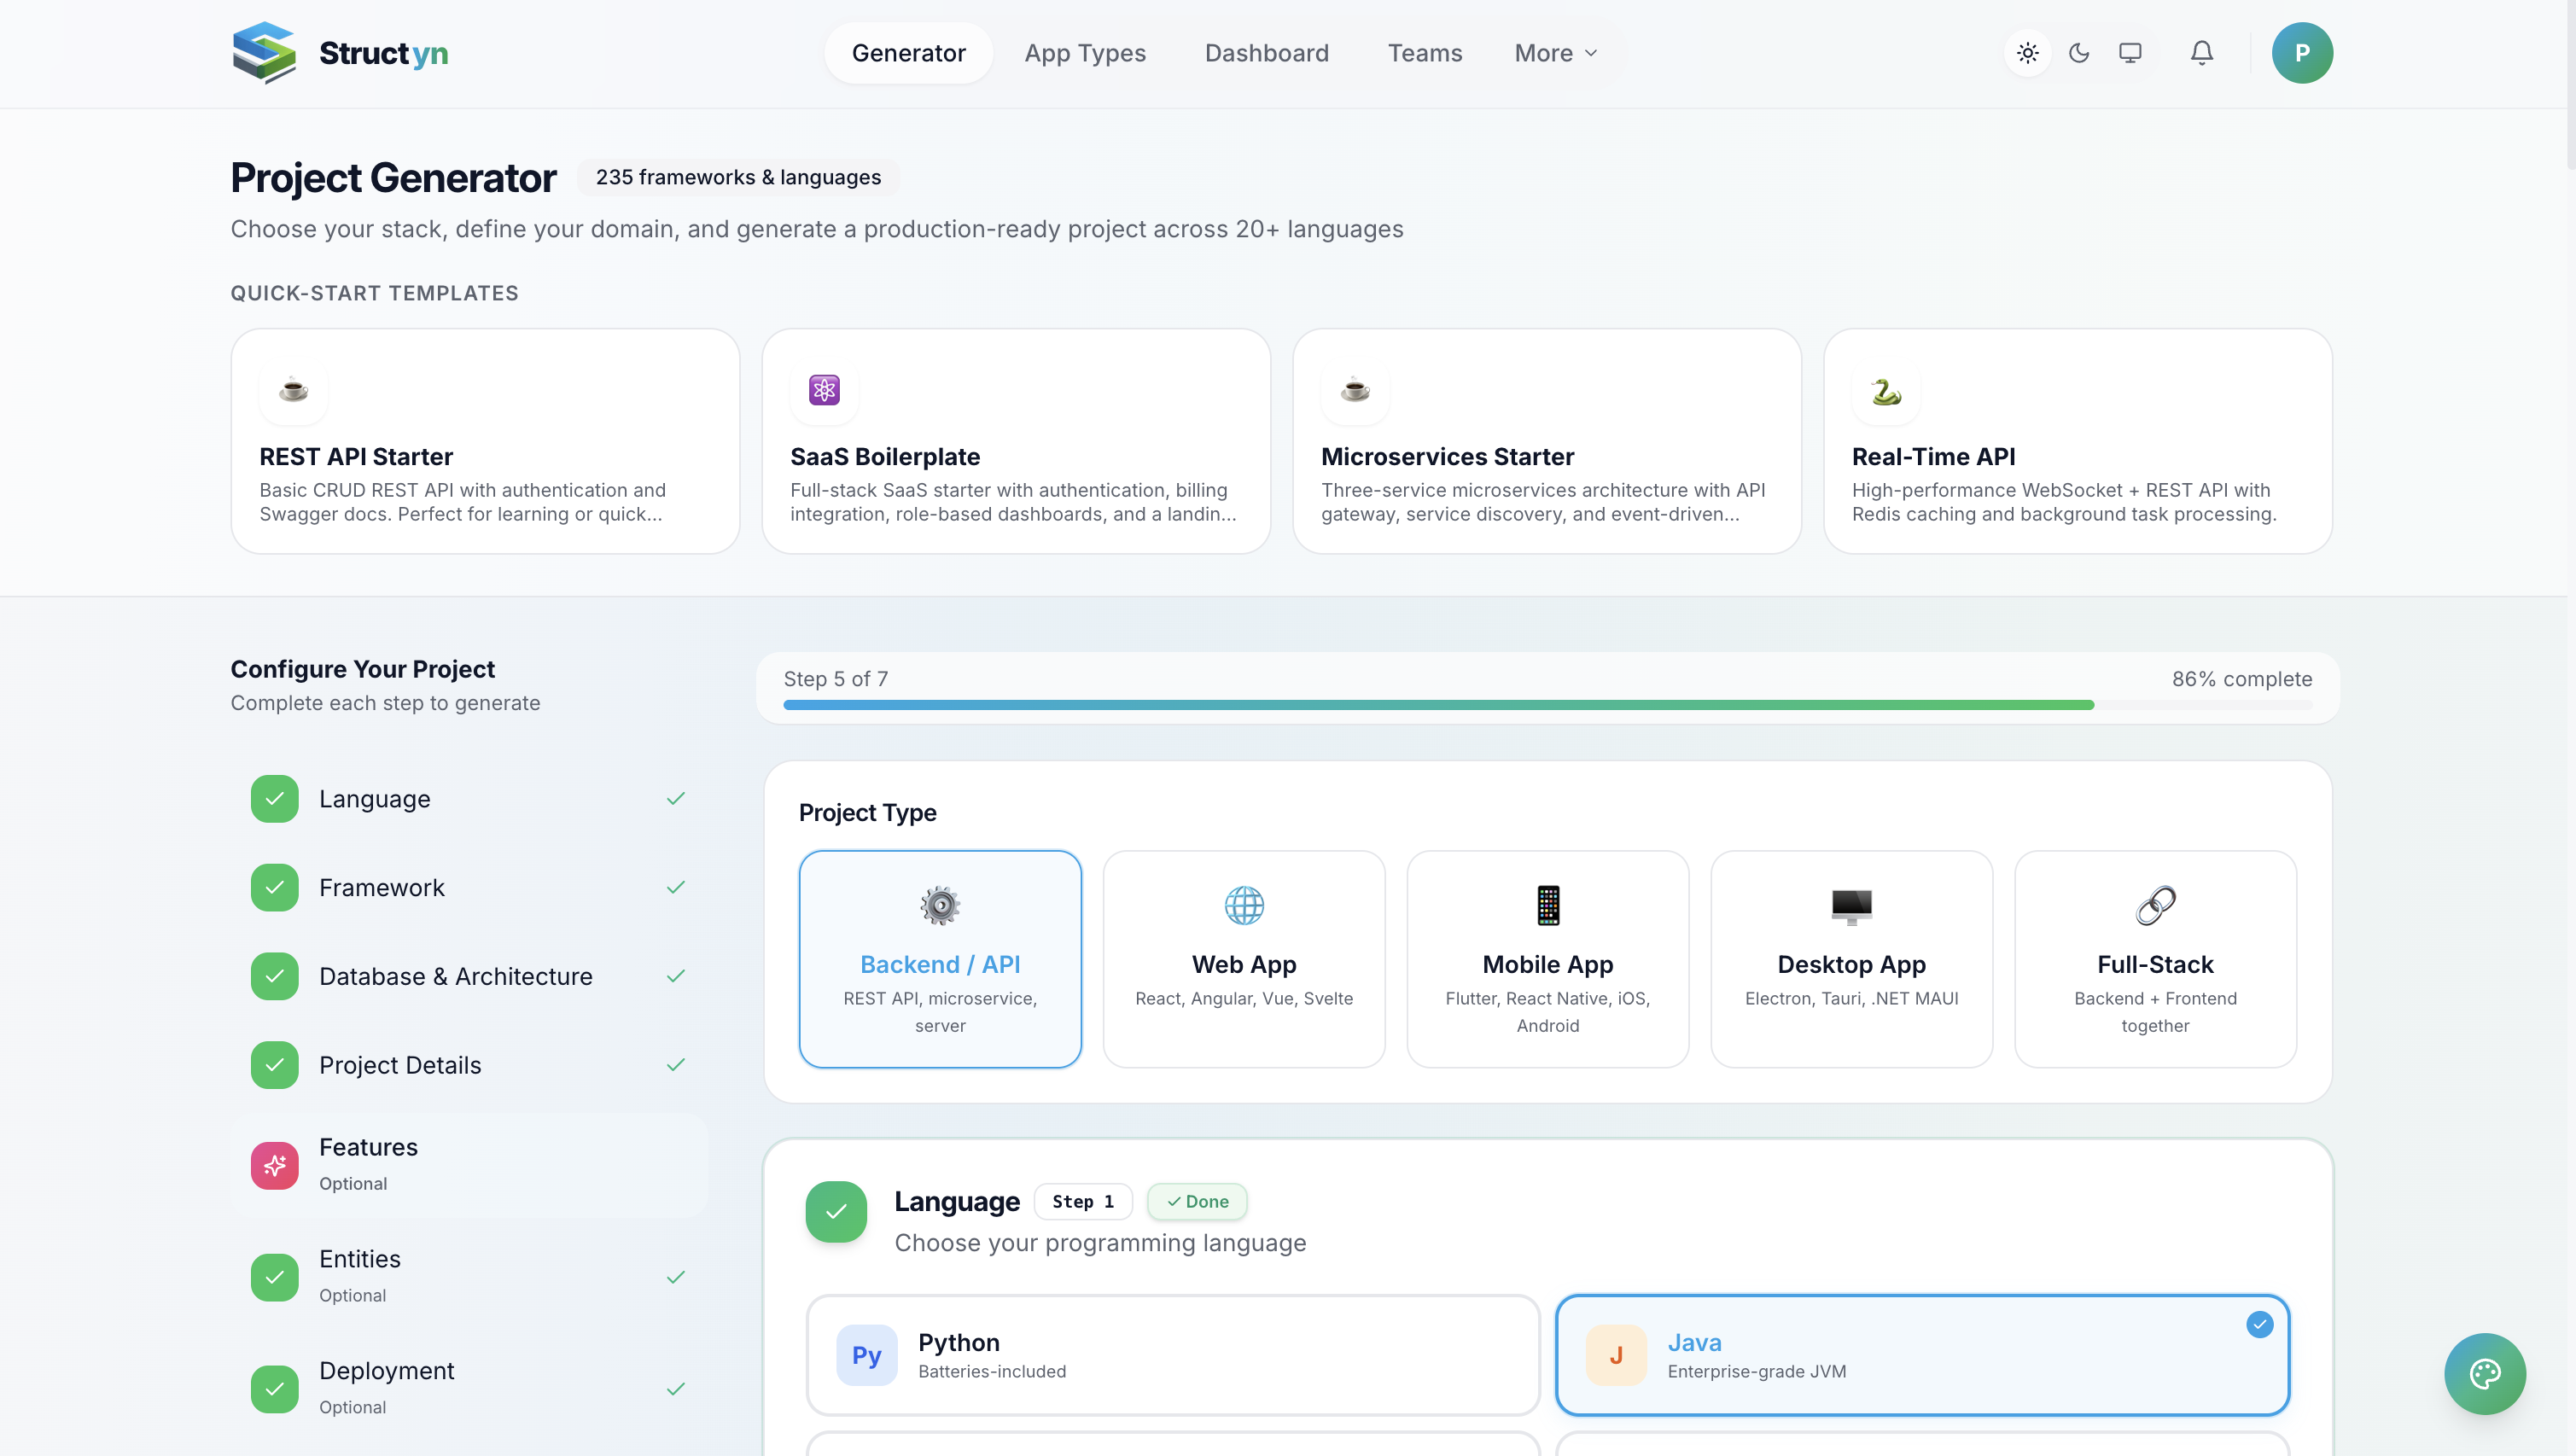Image resolution: width=2576 pixels, height=1456 pixels.
Task: Click the Framework step green check icon
Action: pyautogui.click(x=275, y=888)
